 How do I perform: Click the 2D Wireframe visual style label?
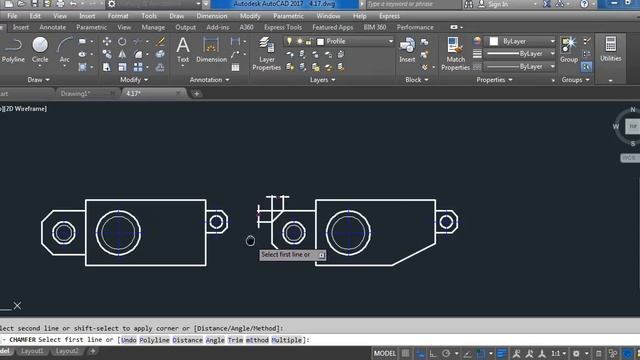coord(26,109)
